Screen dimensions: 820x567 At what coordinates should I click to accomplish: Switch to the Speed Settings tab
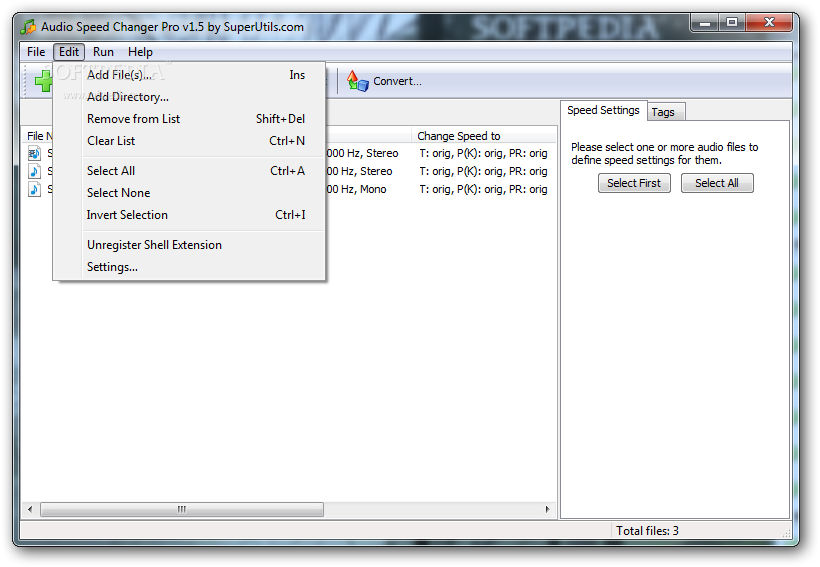coord(603,110)
